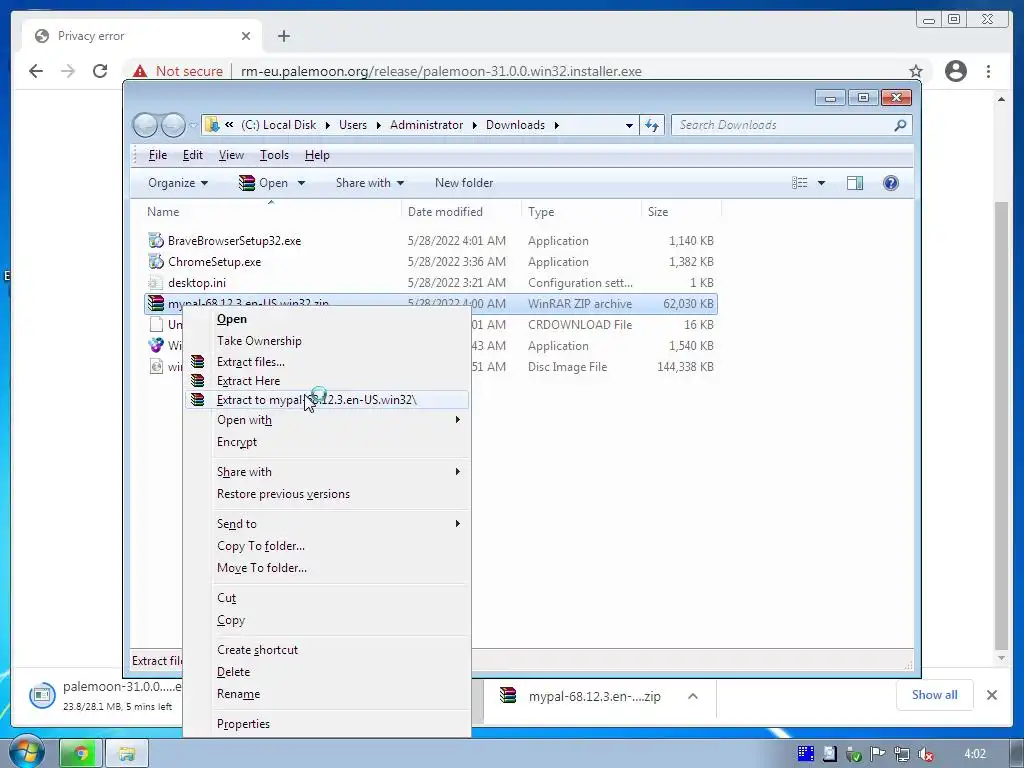Click the Action Center flag tray icon

pyautogui.click(x=878, y=754)
